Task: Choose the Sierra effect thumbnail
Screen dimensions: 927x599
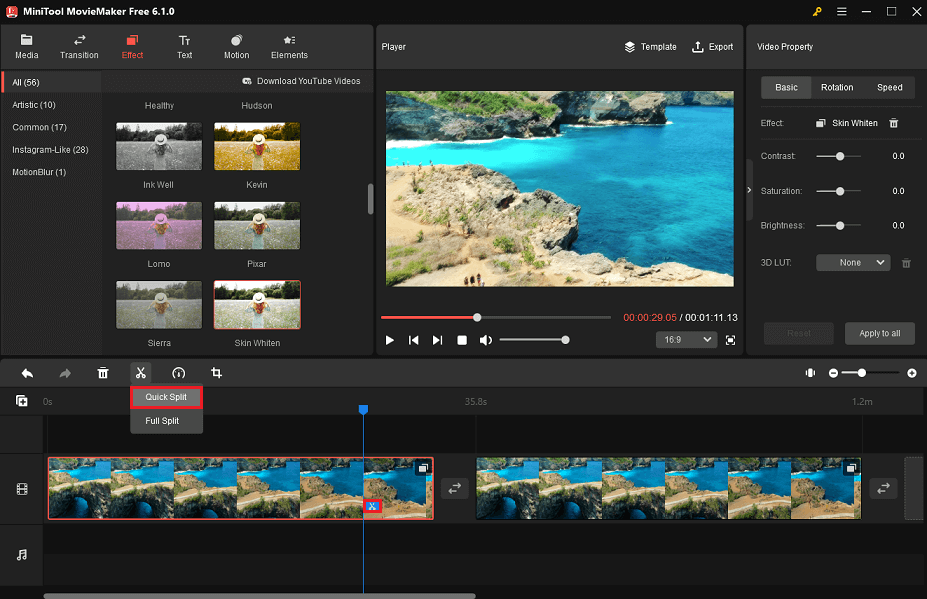Action: pyautogui.click(x=158, y=305)
